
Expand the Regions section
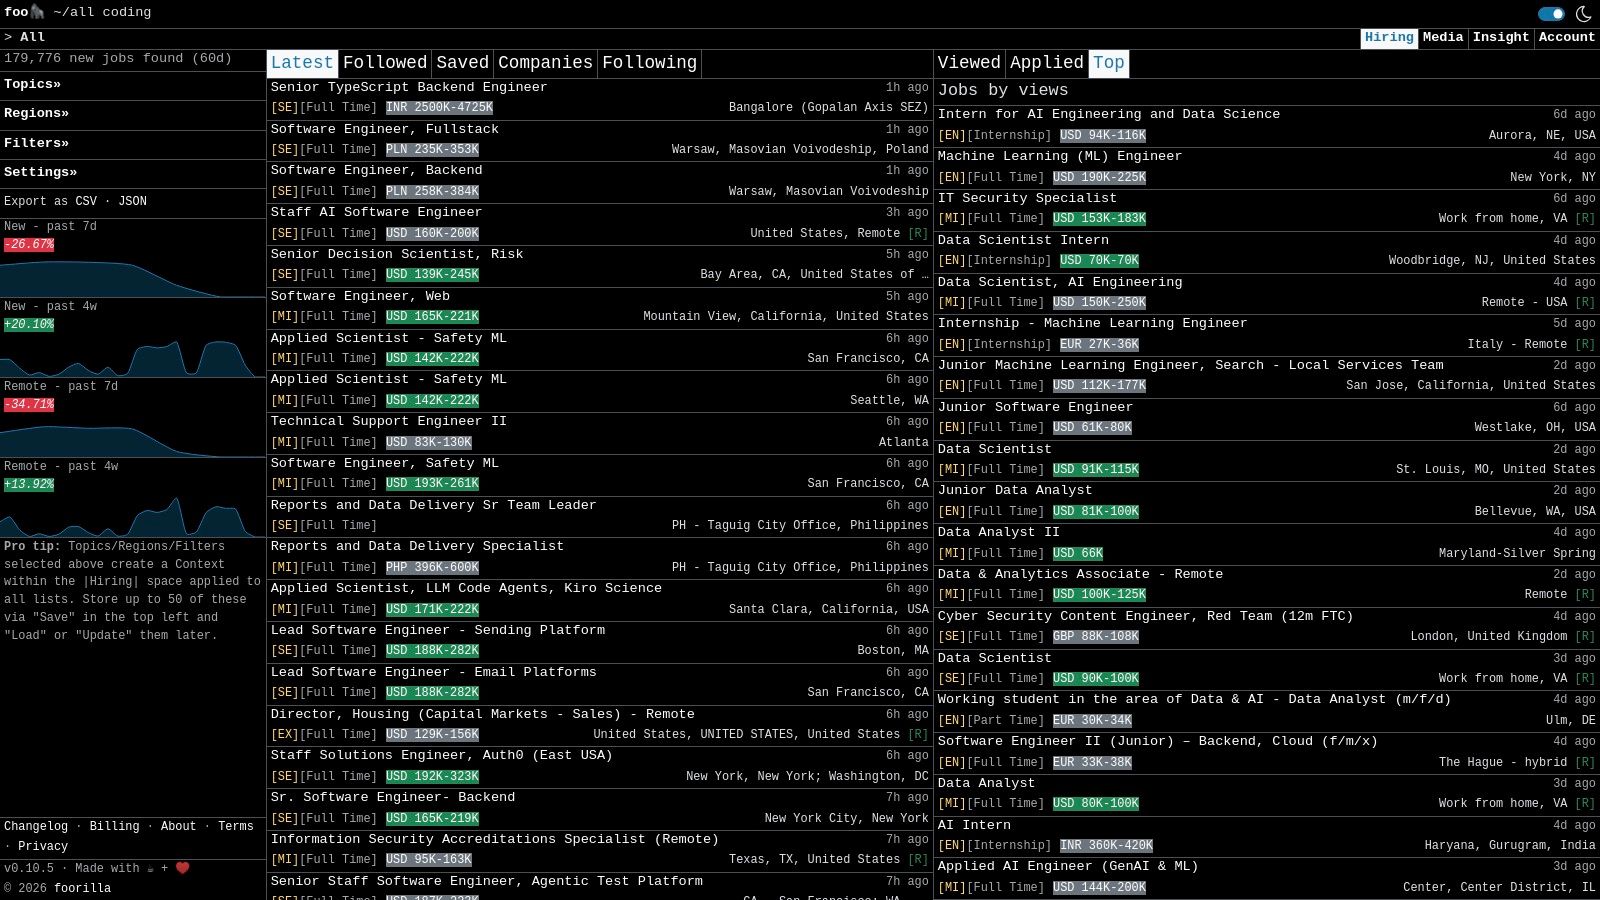(x=36, y=113)
